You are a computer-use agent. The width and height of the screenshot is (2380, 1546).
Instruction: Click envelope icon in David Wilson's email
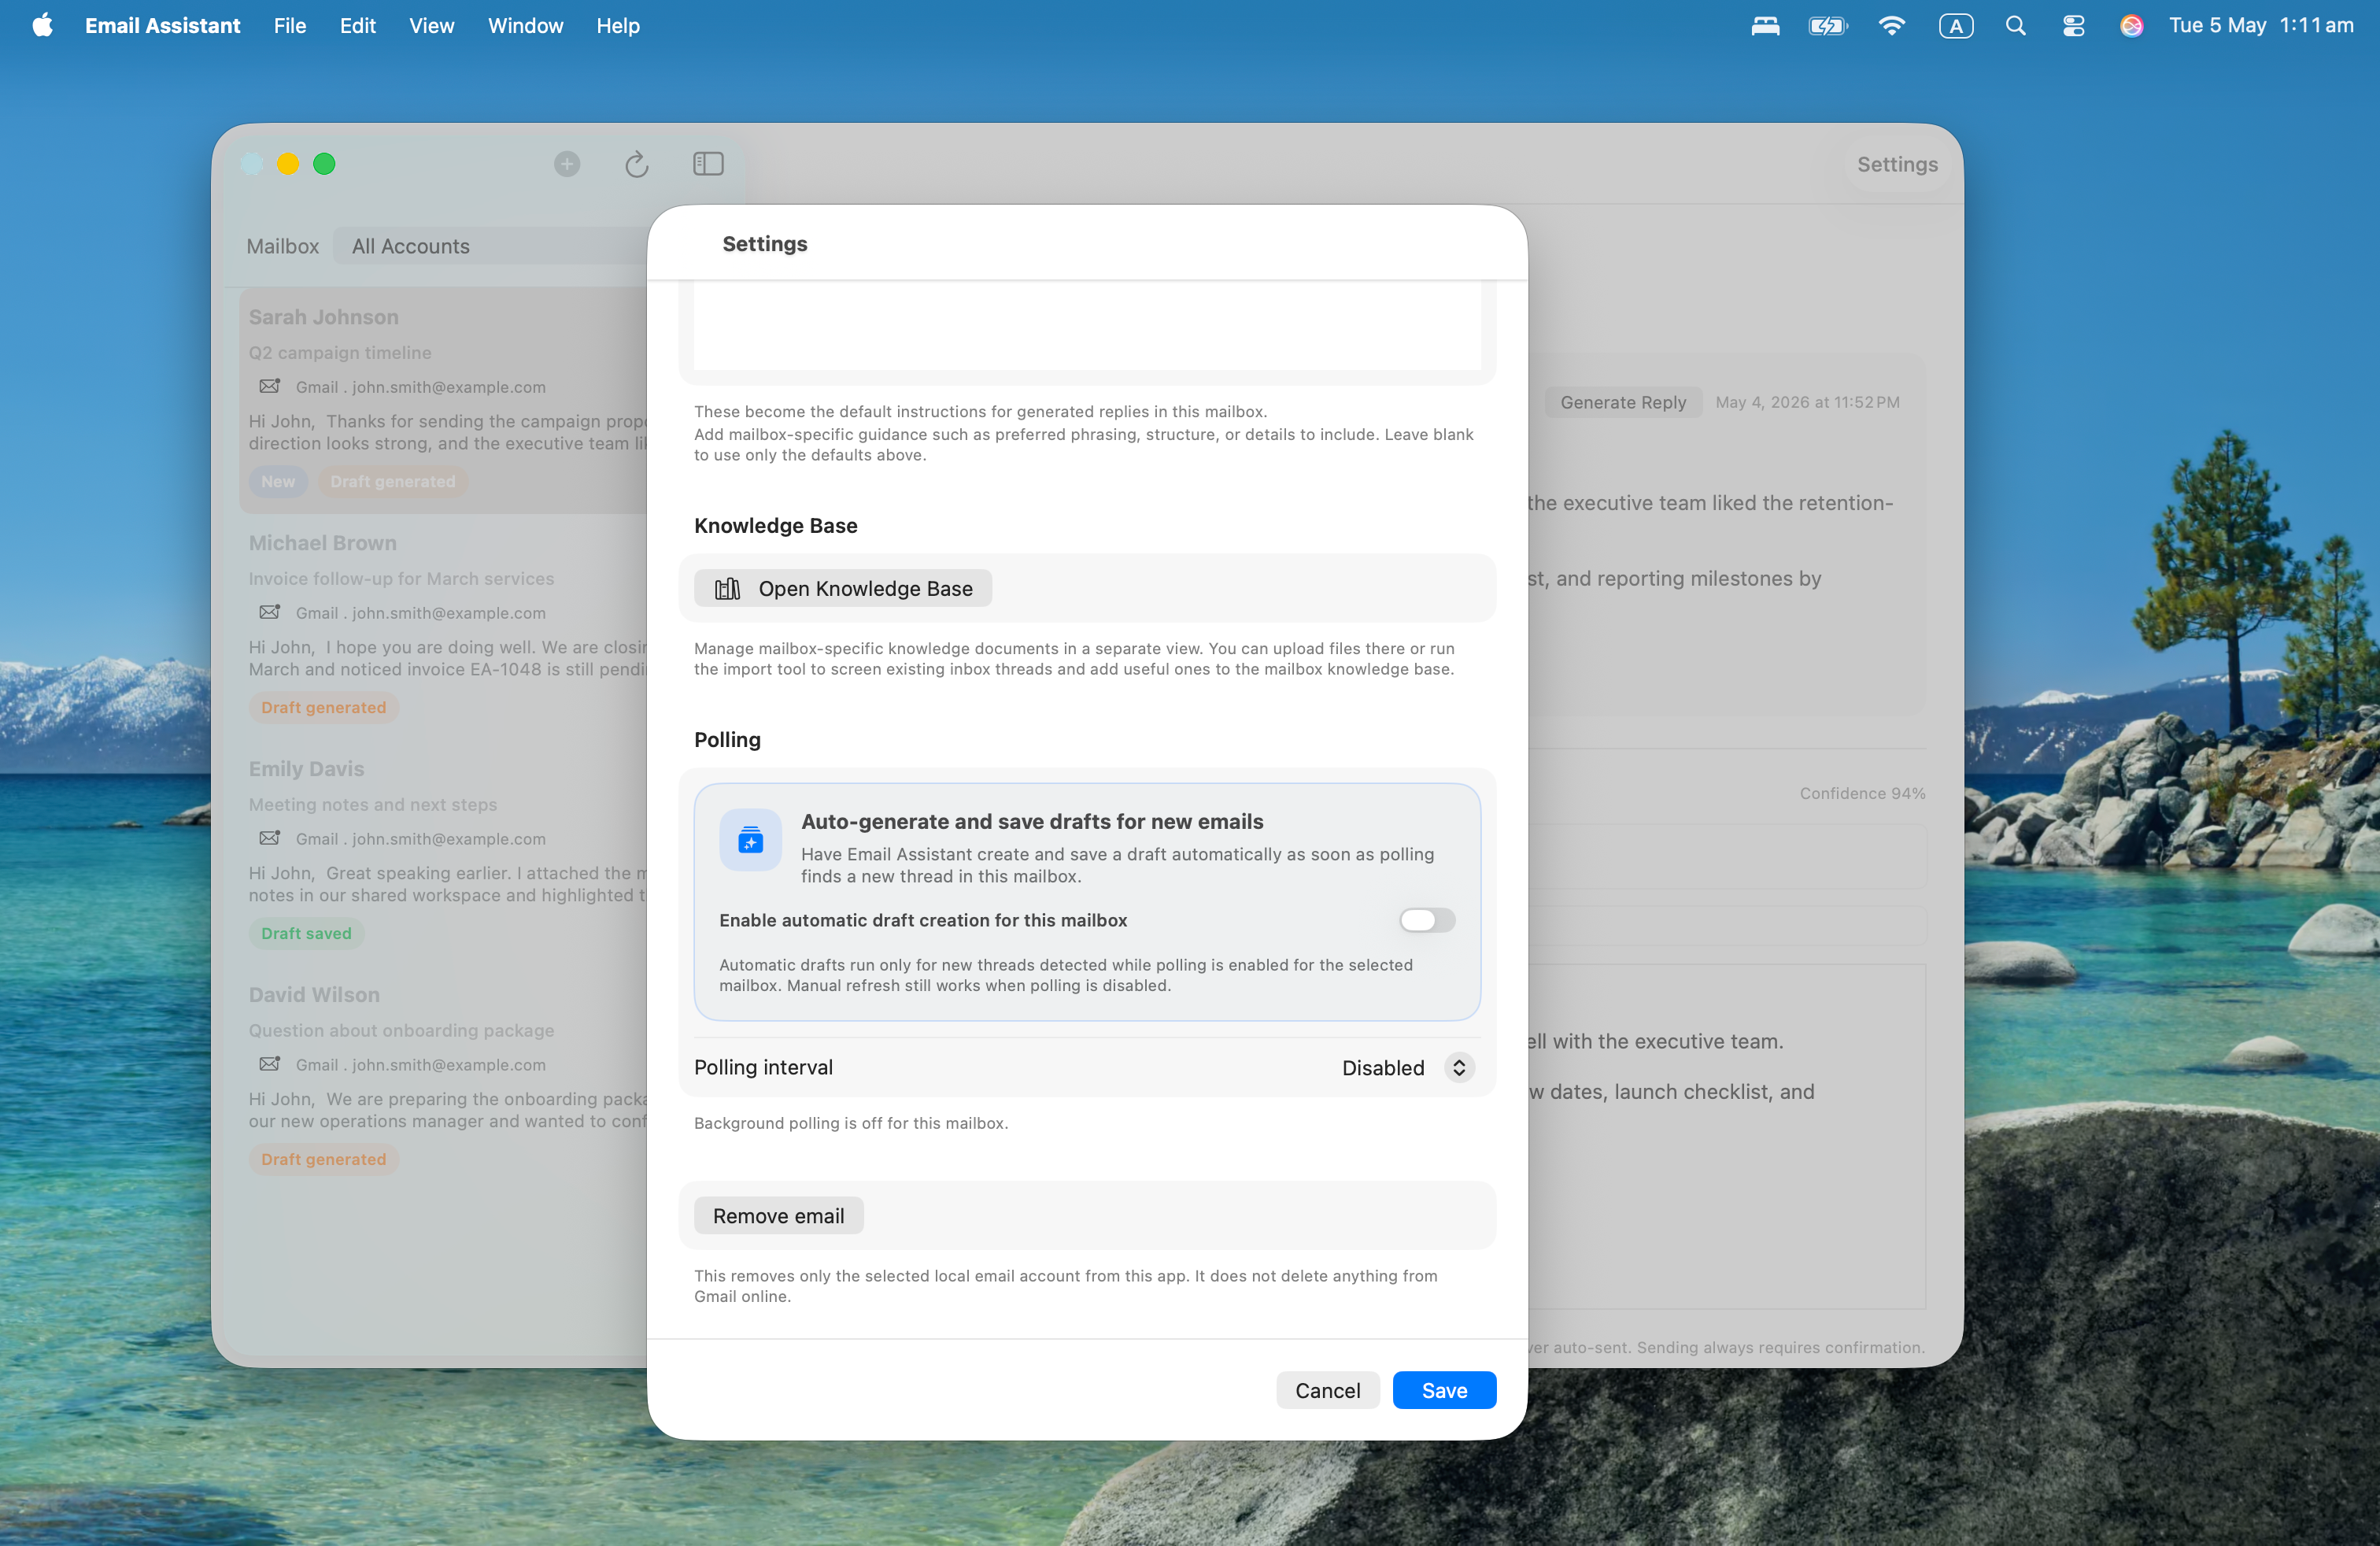coord(270,1064)
